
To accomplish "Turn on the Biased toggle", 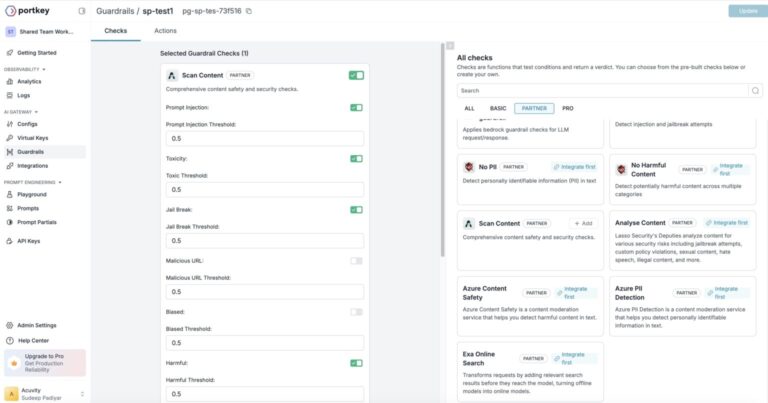I will pyautogui.click(x=356, y=311).
